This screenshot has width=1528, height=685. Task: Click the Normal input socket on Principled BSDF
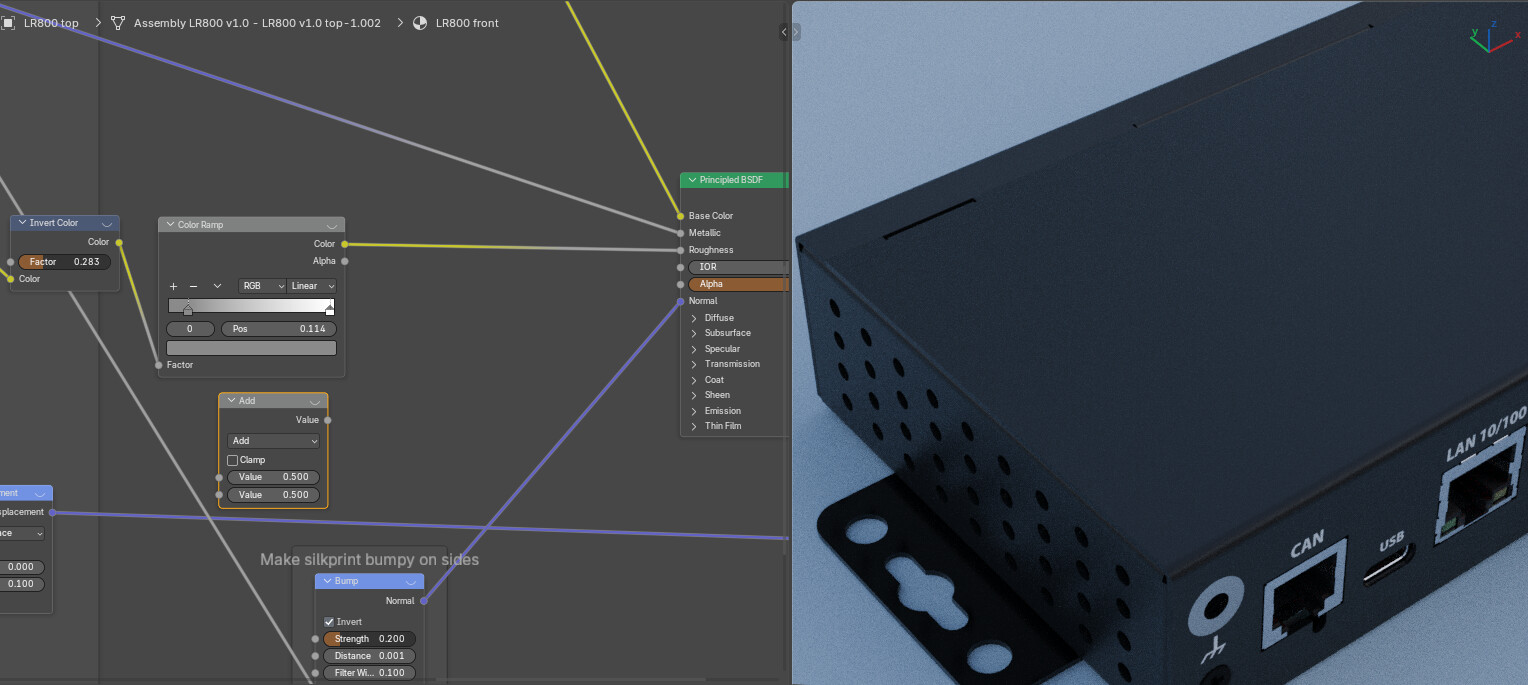[680, 301]
